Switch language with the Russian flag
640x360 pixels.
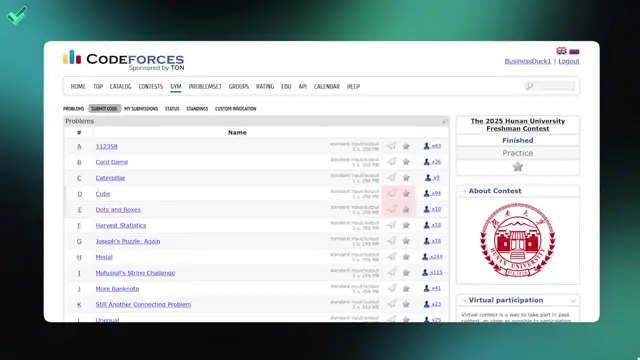click(x=574, y=51)
